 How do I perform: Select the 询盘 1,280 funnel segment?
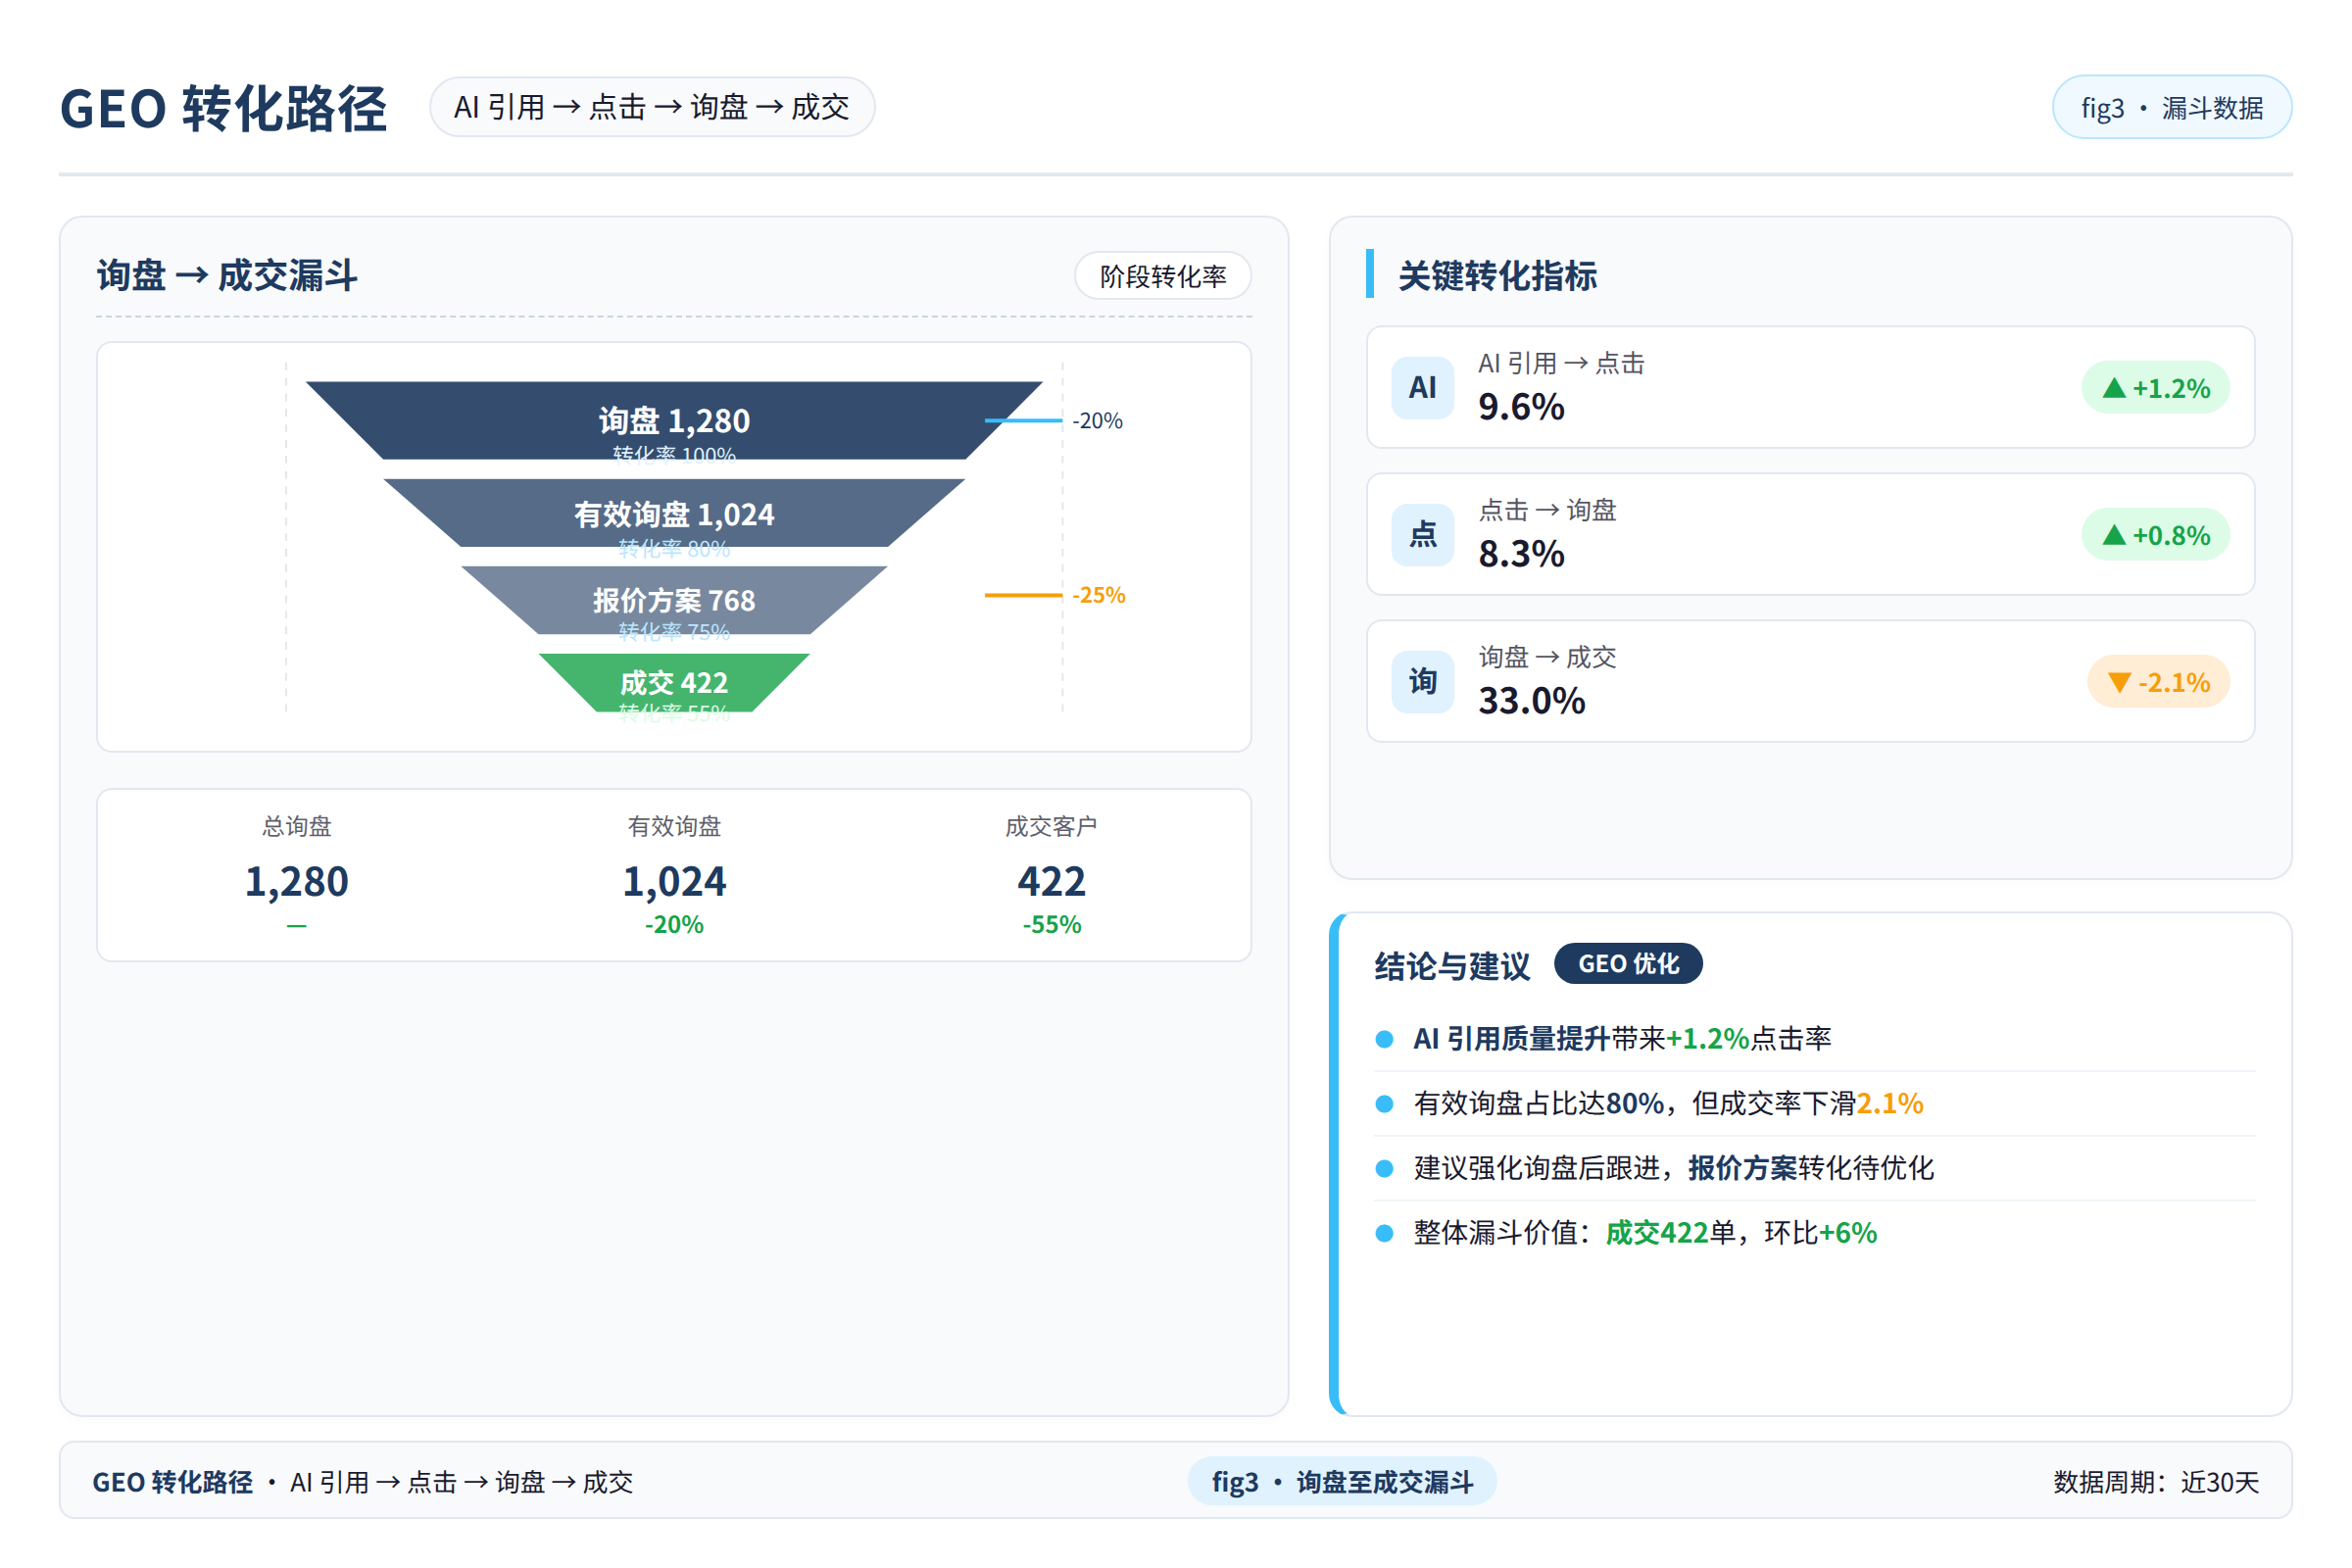coord(674,420)
